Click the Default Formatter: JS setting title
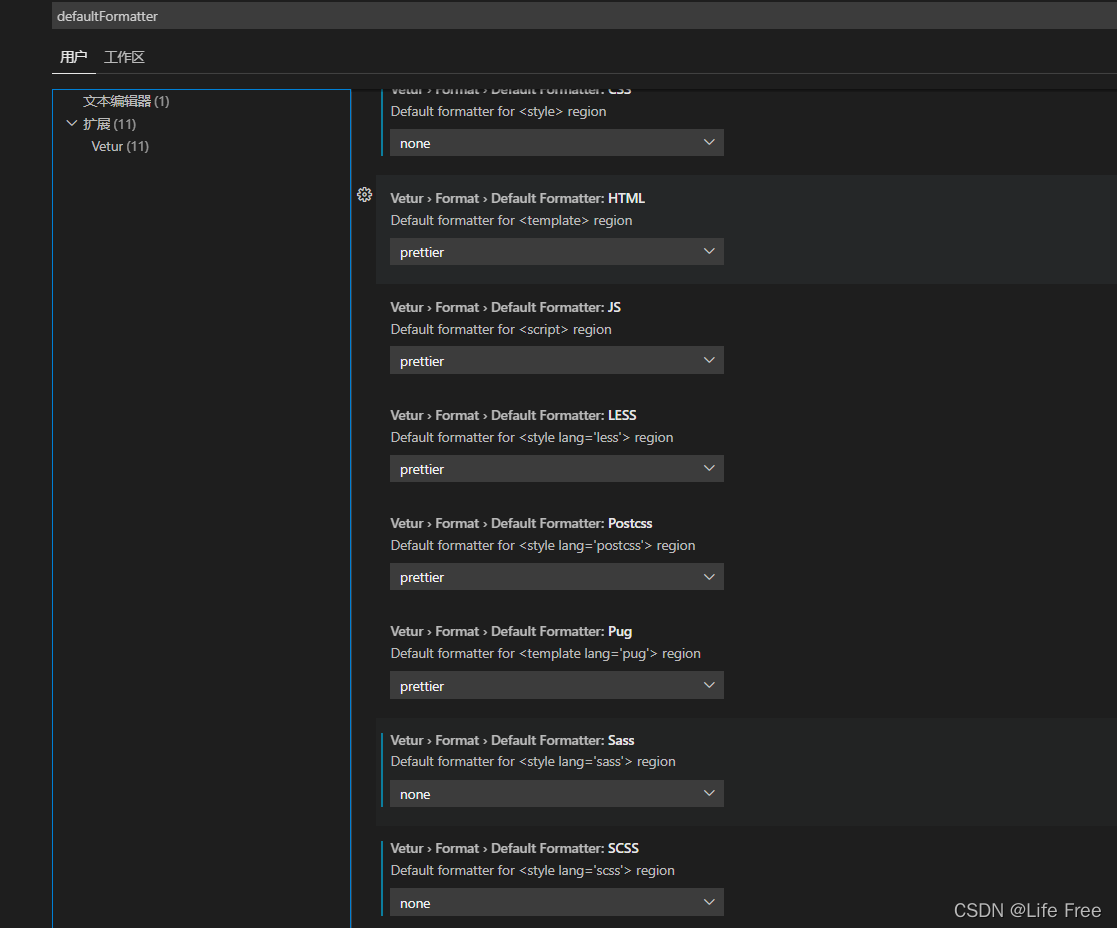The image size is (1117, 928). tap(505, 307)
